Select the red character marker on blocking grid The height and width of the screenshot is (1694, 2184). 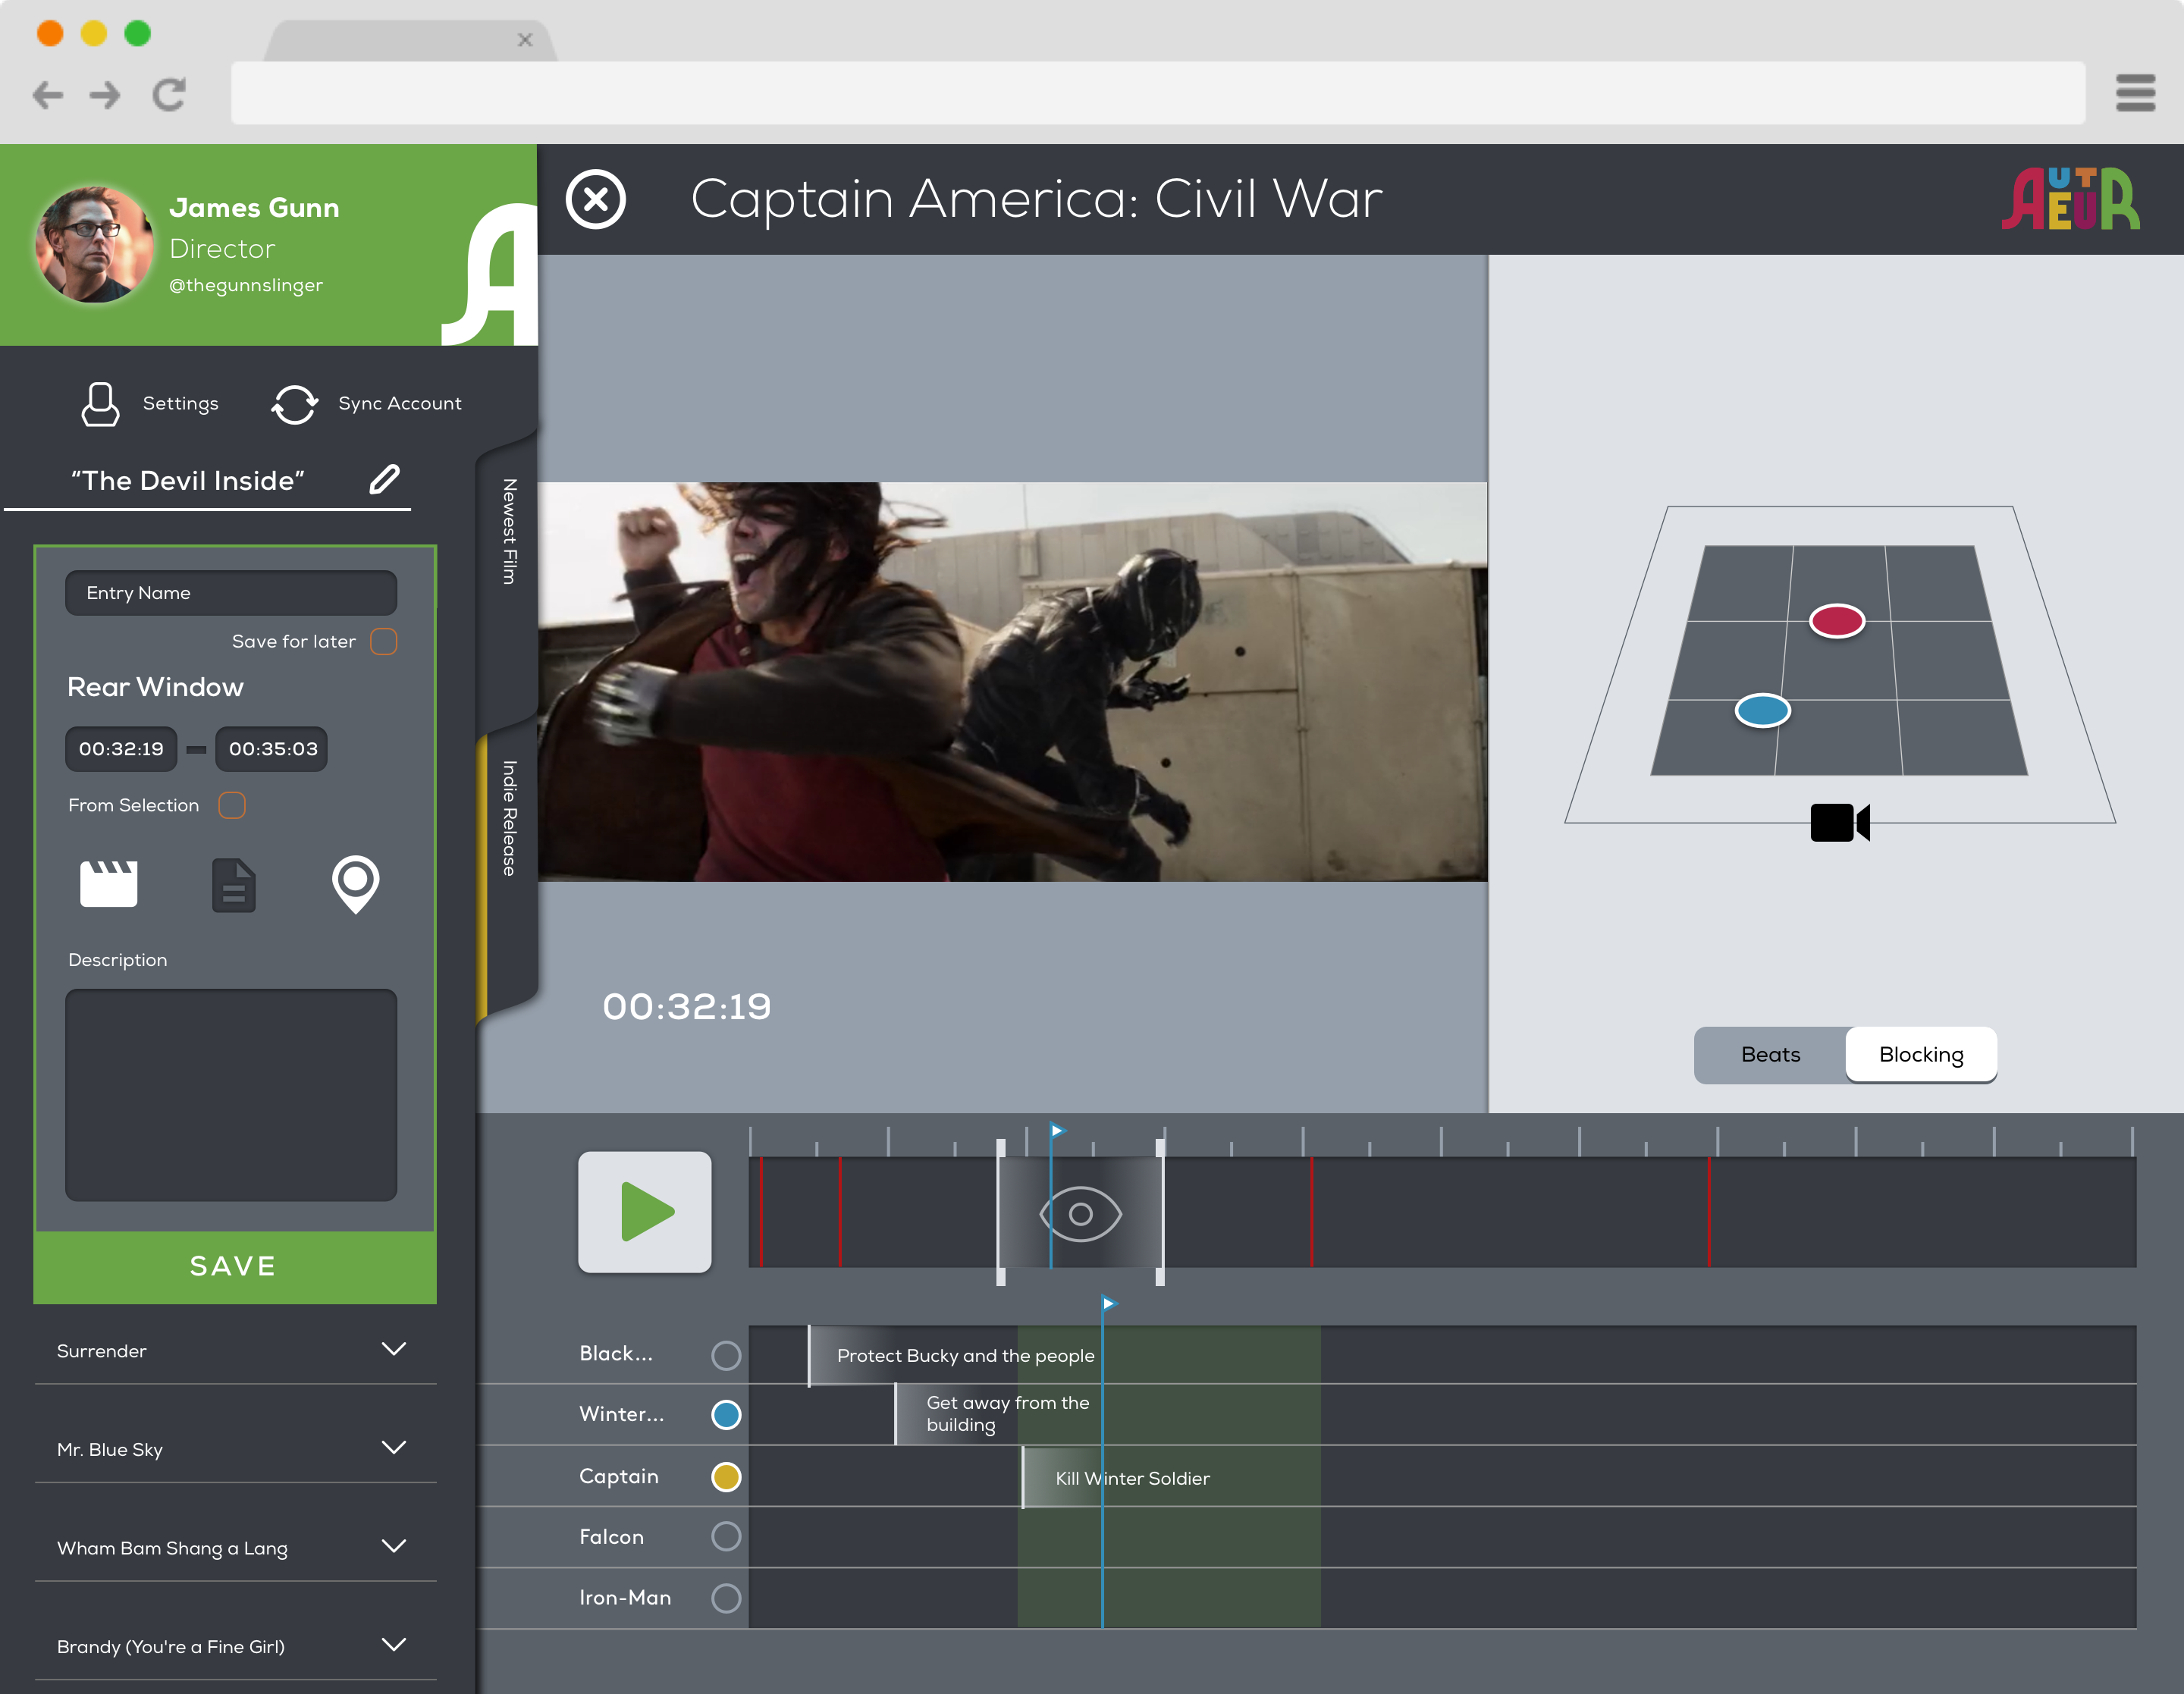1837,621
